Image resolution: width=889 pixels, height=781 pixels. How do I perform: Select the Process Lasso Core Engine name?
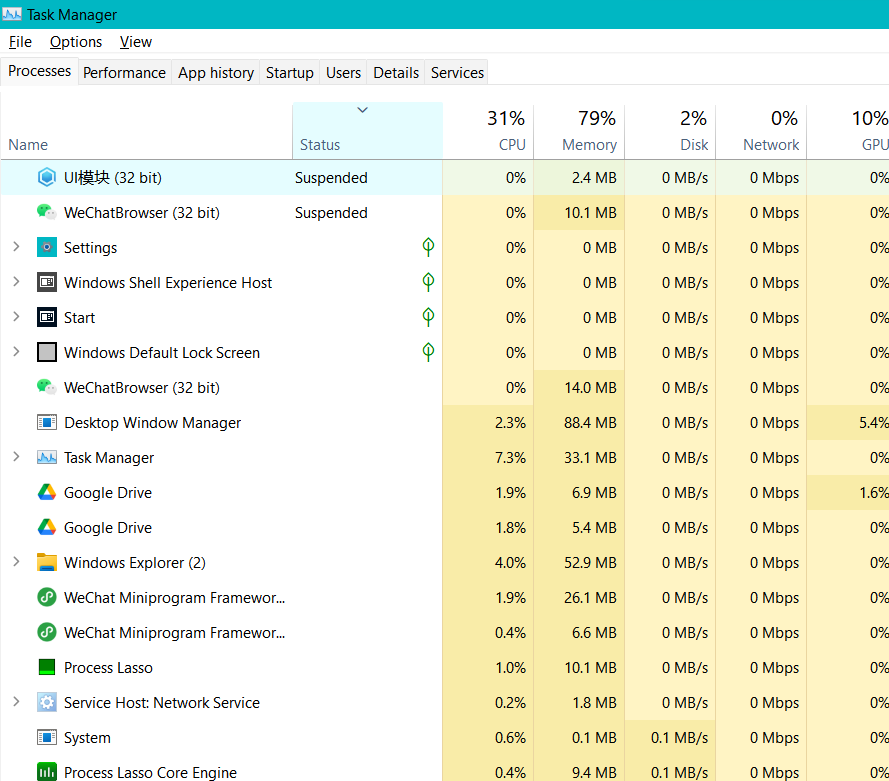pyautogui.click(x=150, y=772)
